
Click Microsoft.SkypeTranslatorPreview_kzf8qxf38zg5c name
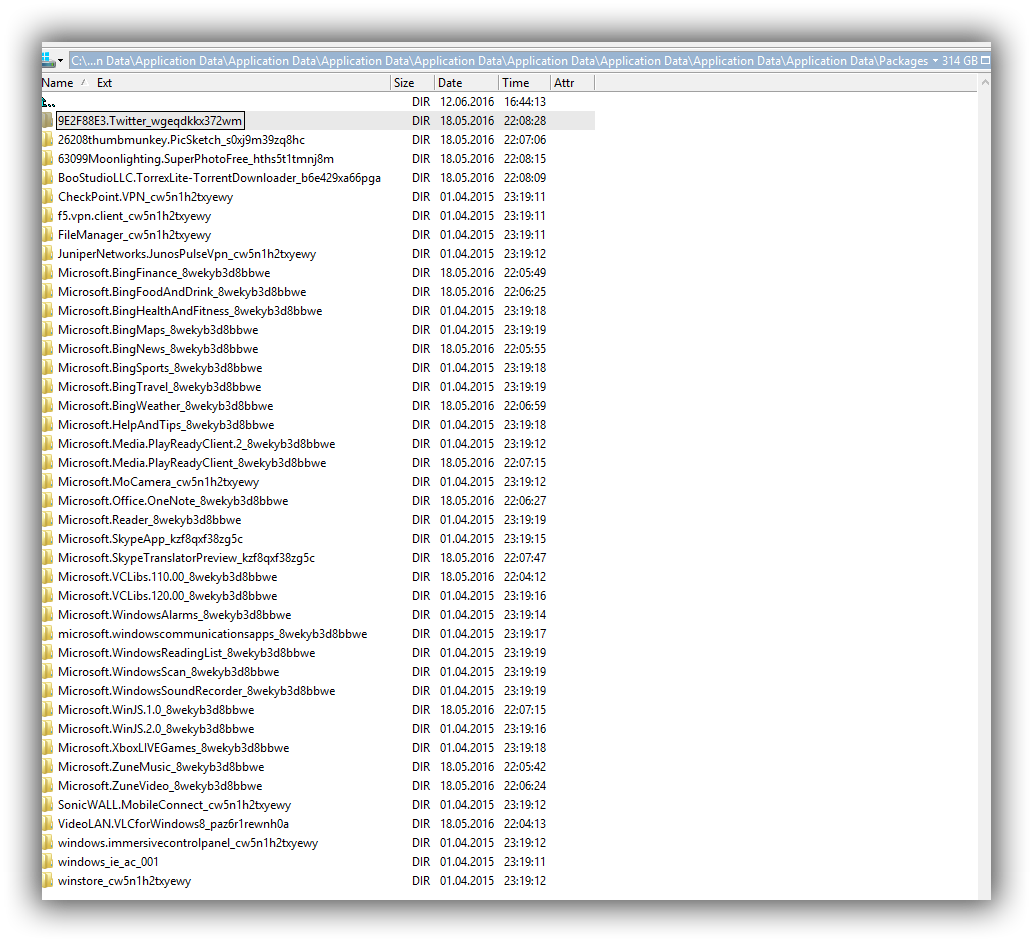coord(186,558)
